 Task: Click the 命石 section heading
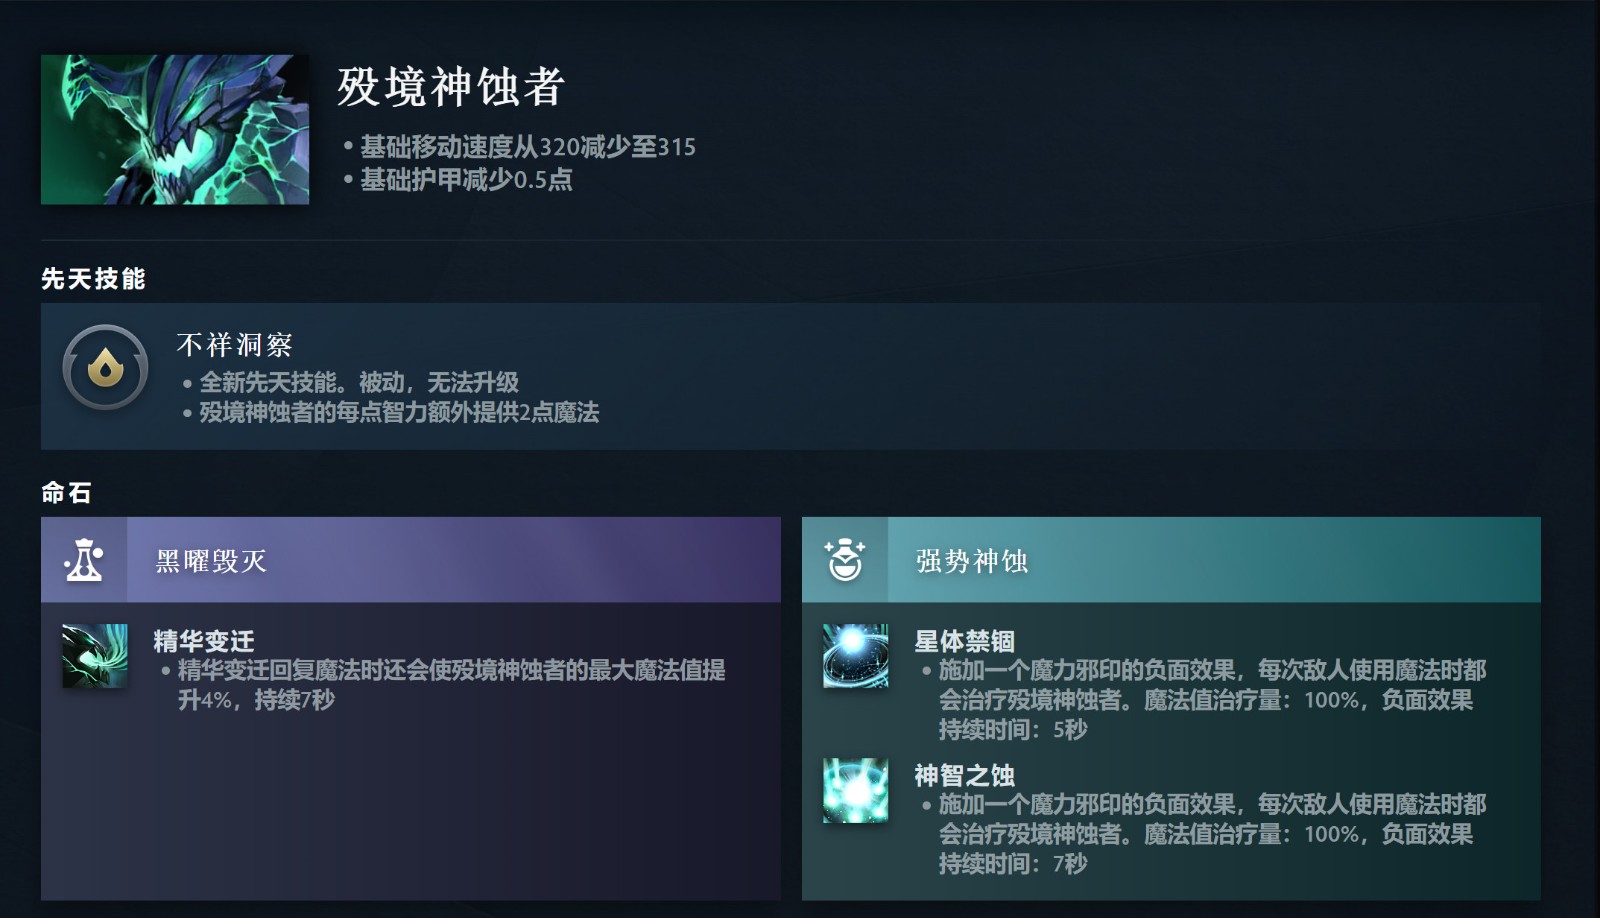coord(66,492)
